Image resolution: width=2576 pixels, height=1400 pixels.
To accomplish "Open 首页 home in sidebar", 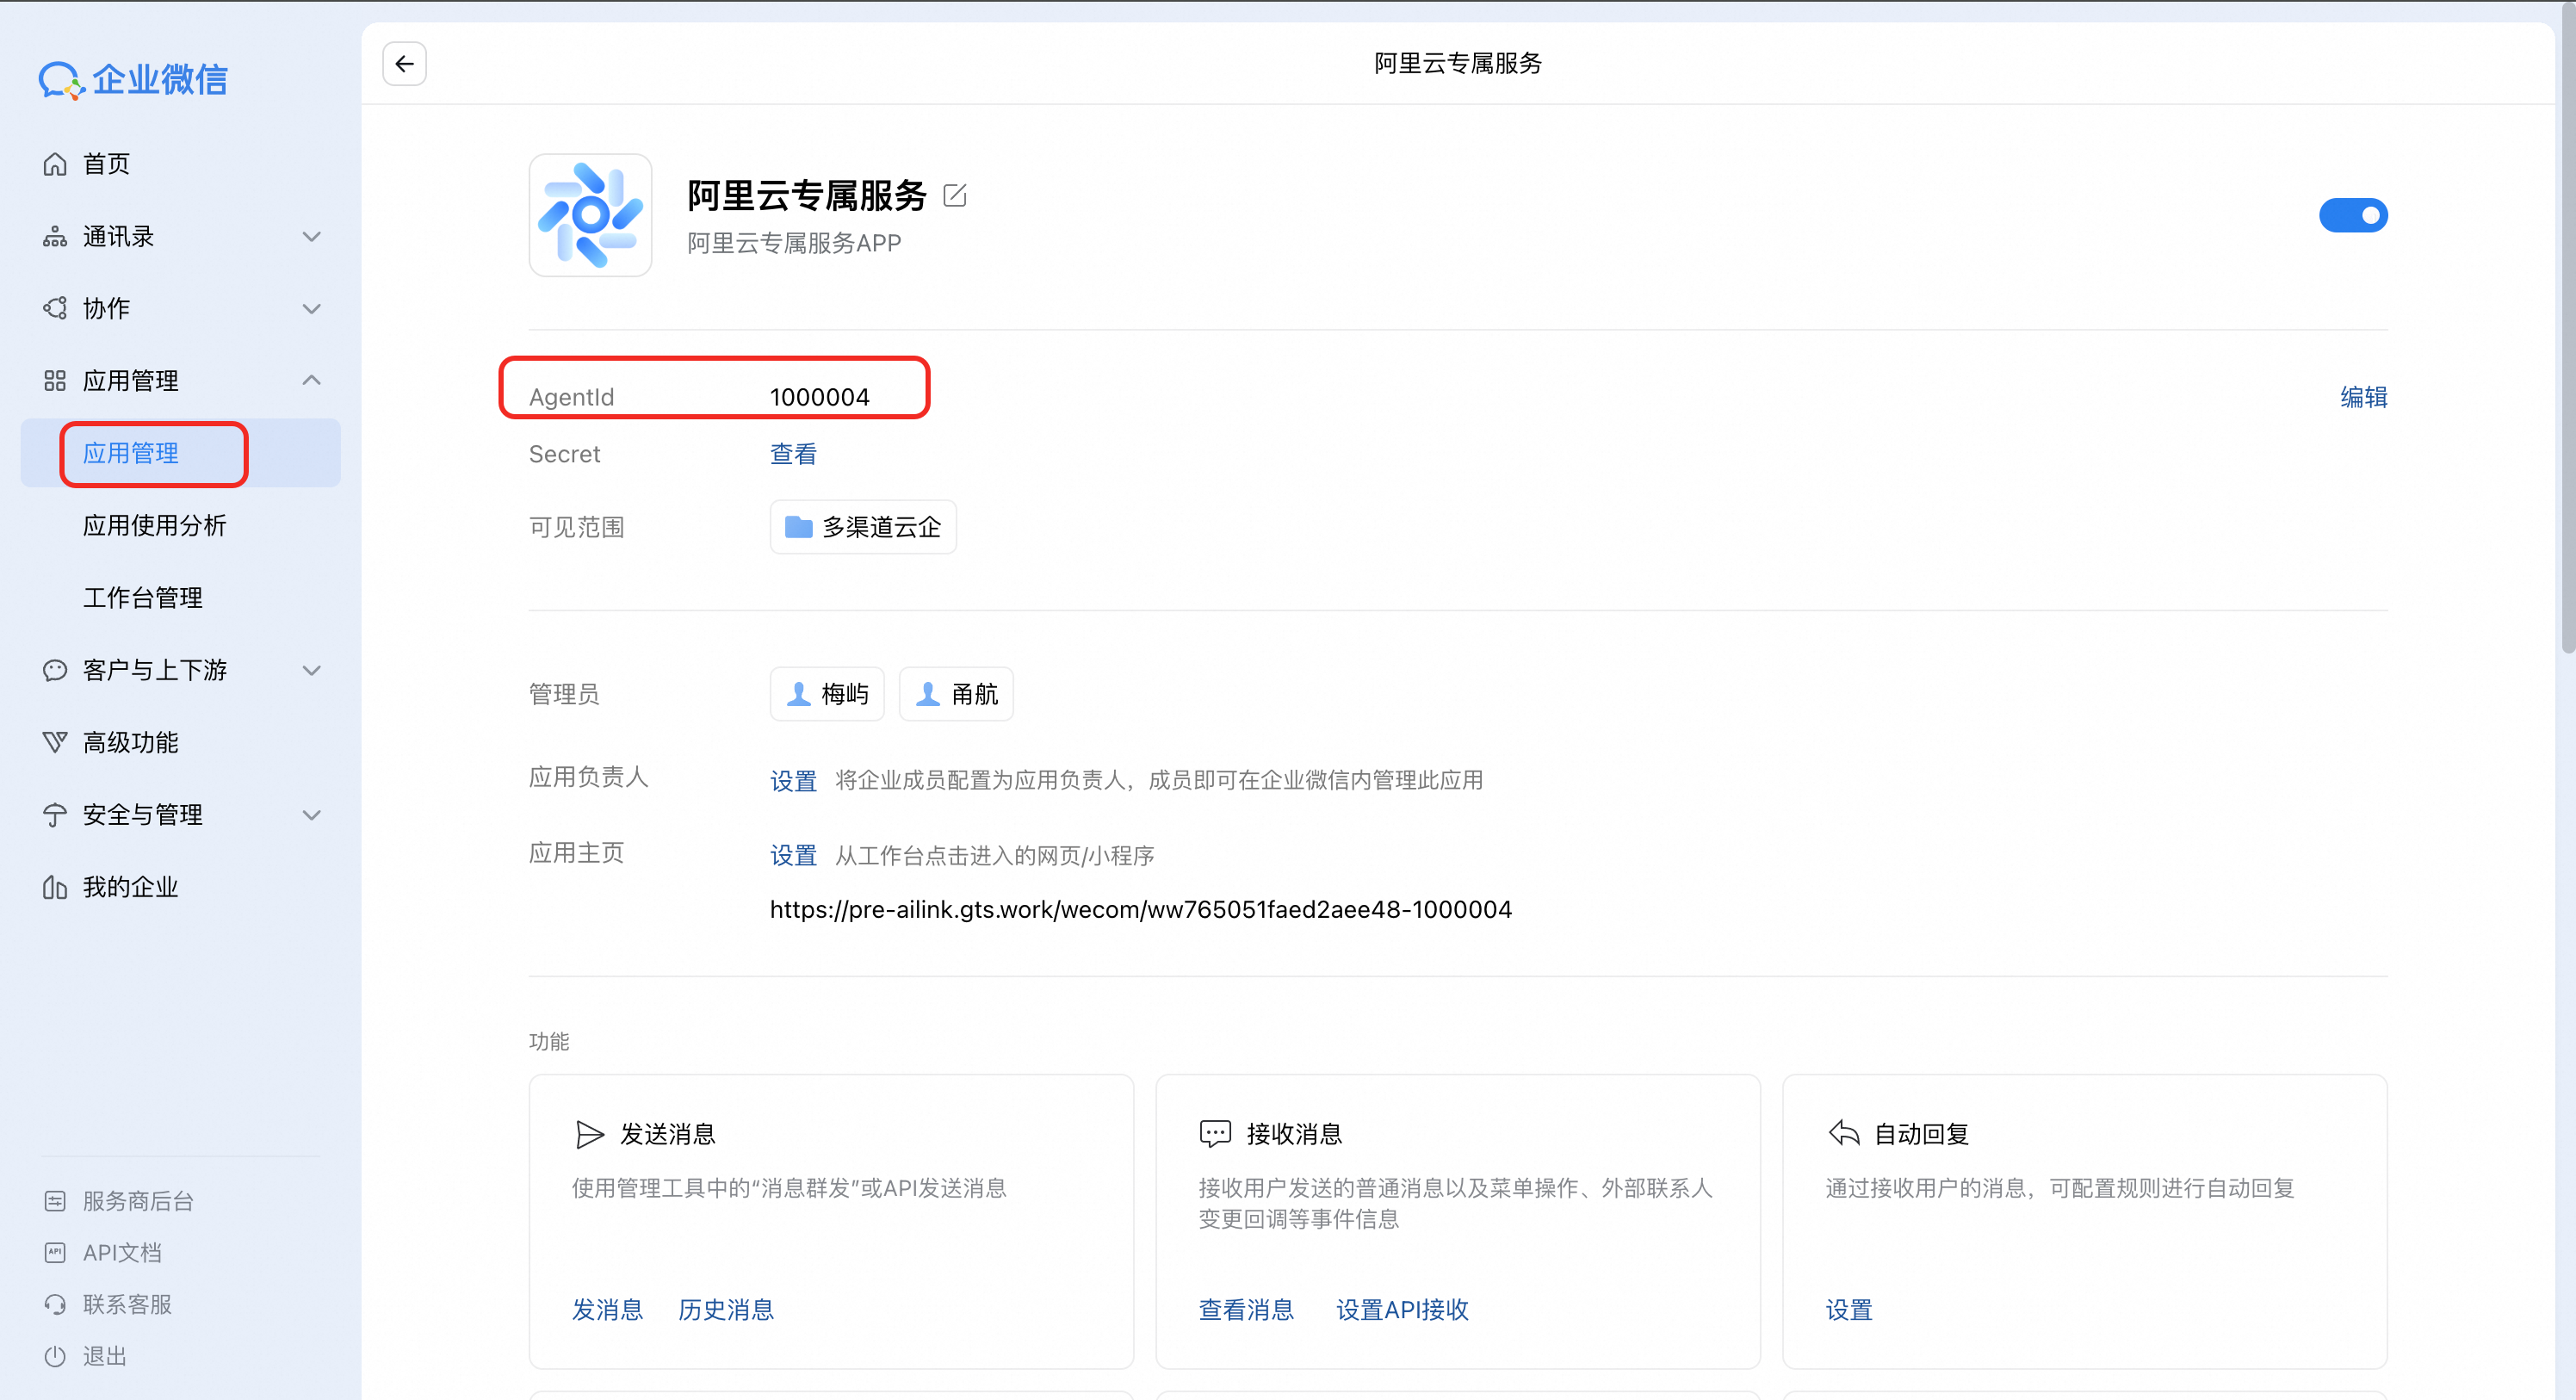I will tap(106, 164).
